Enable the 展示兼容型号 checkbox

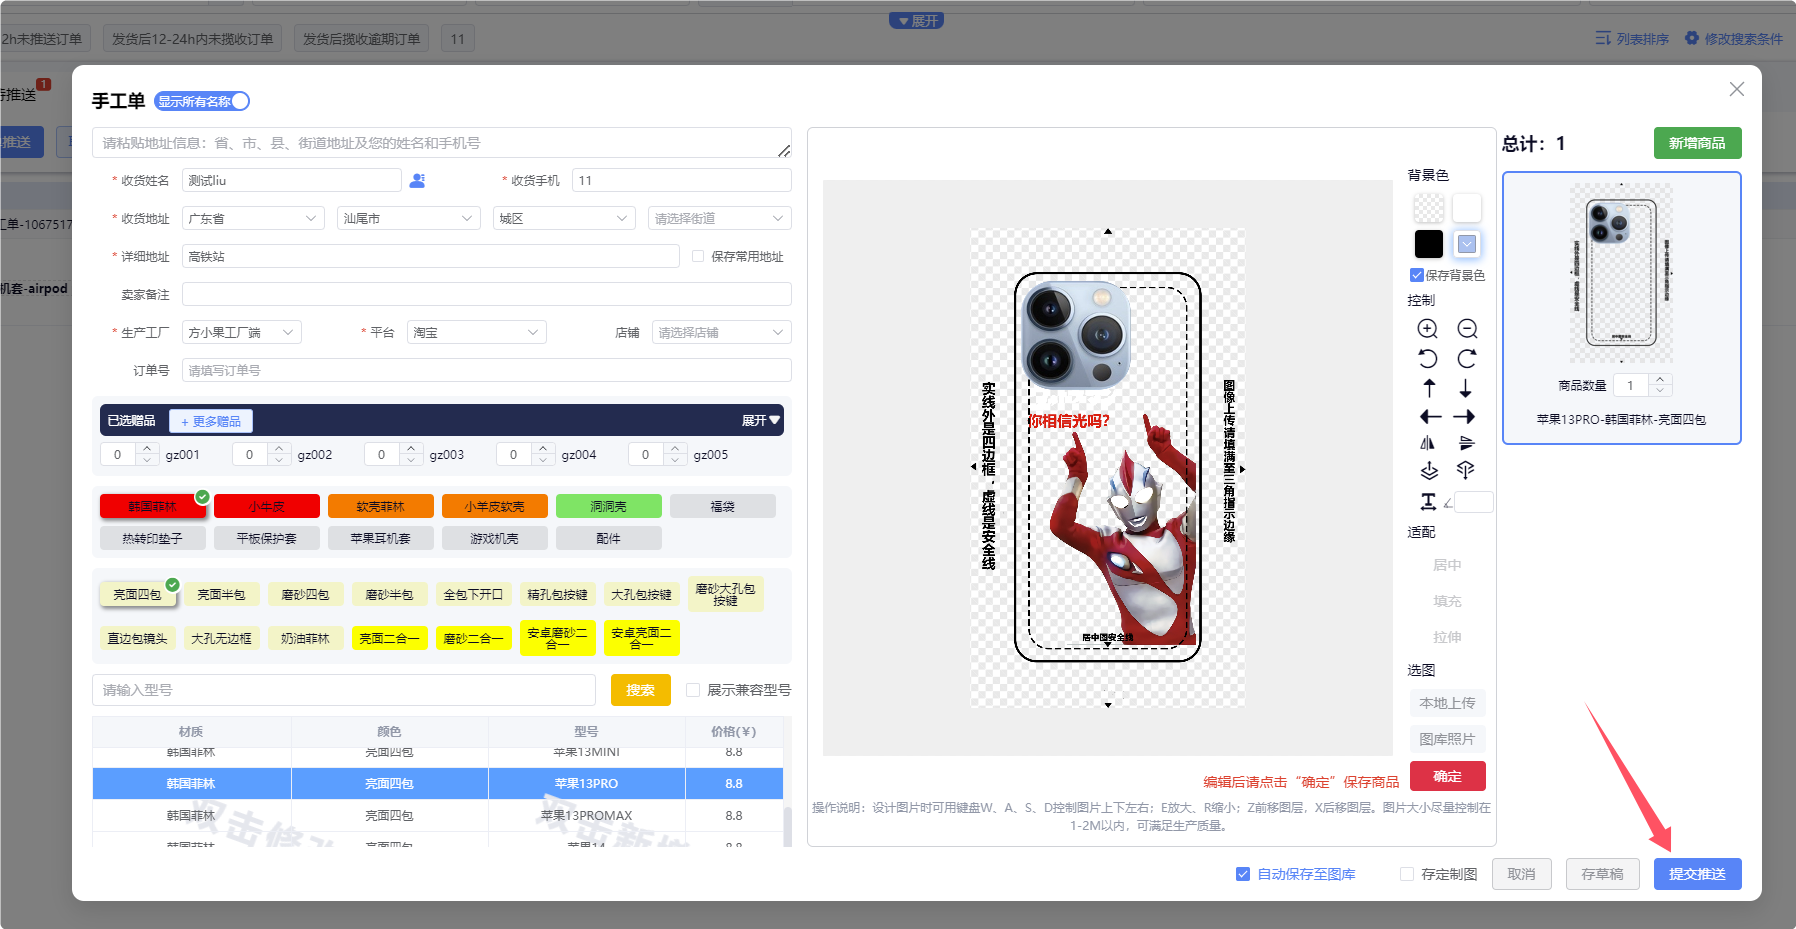click(x=693, y=690)
